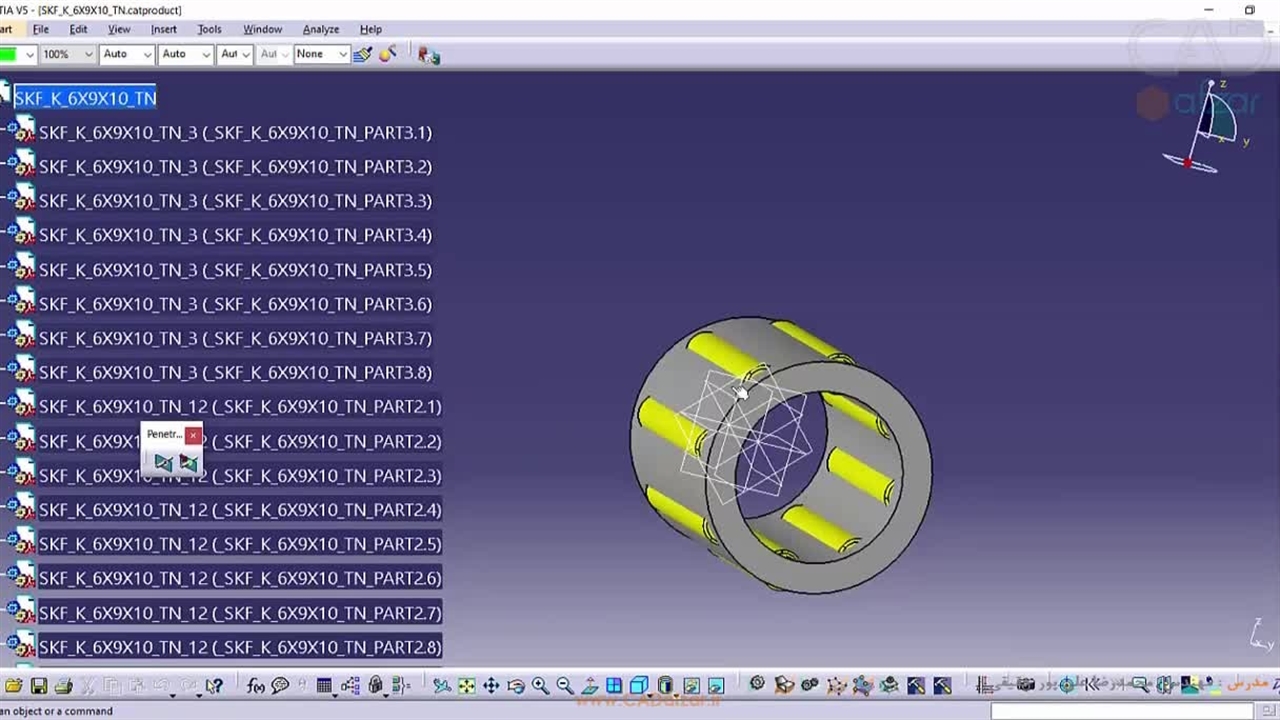Click the What's This help cursor icon
Image resolution: width=1280 pixels, height=720 pixels.
click(x=214, y=686)
